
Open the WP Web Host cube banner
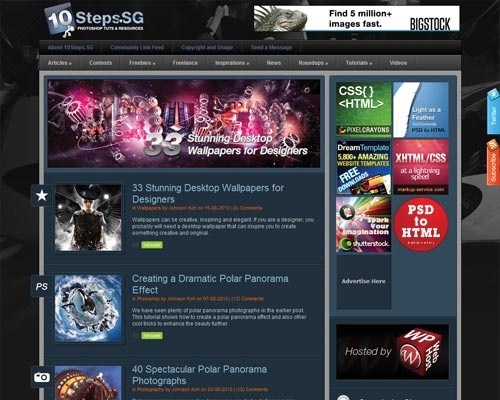pos(392,352)
